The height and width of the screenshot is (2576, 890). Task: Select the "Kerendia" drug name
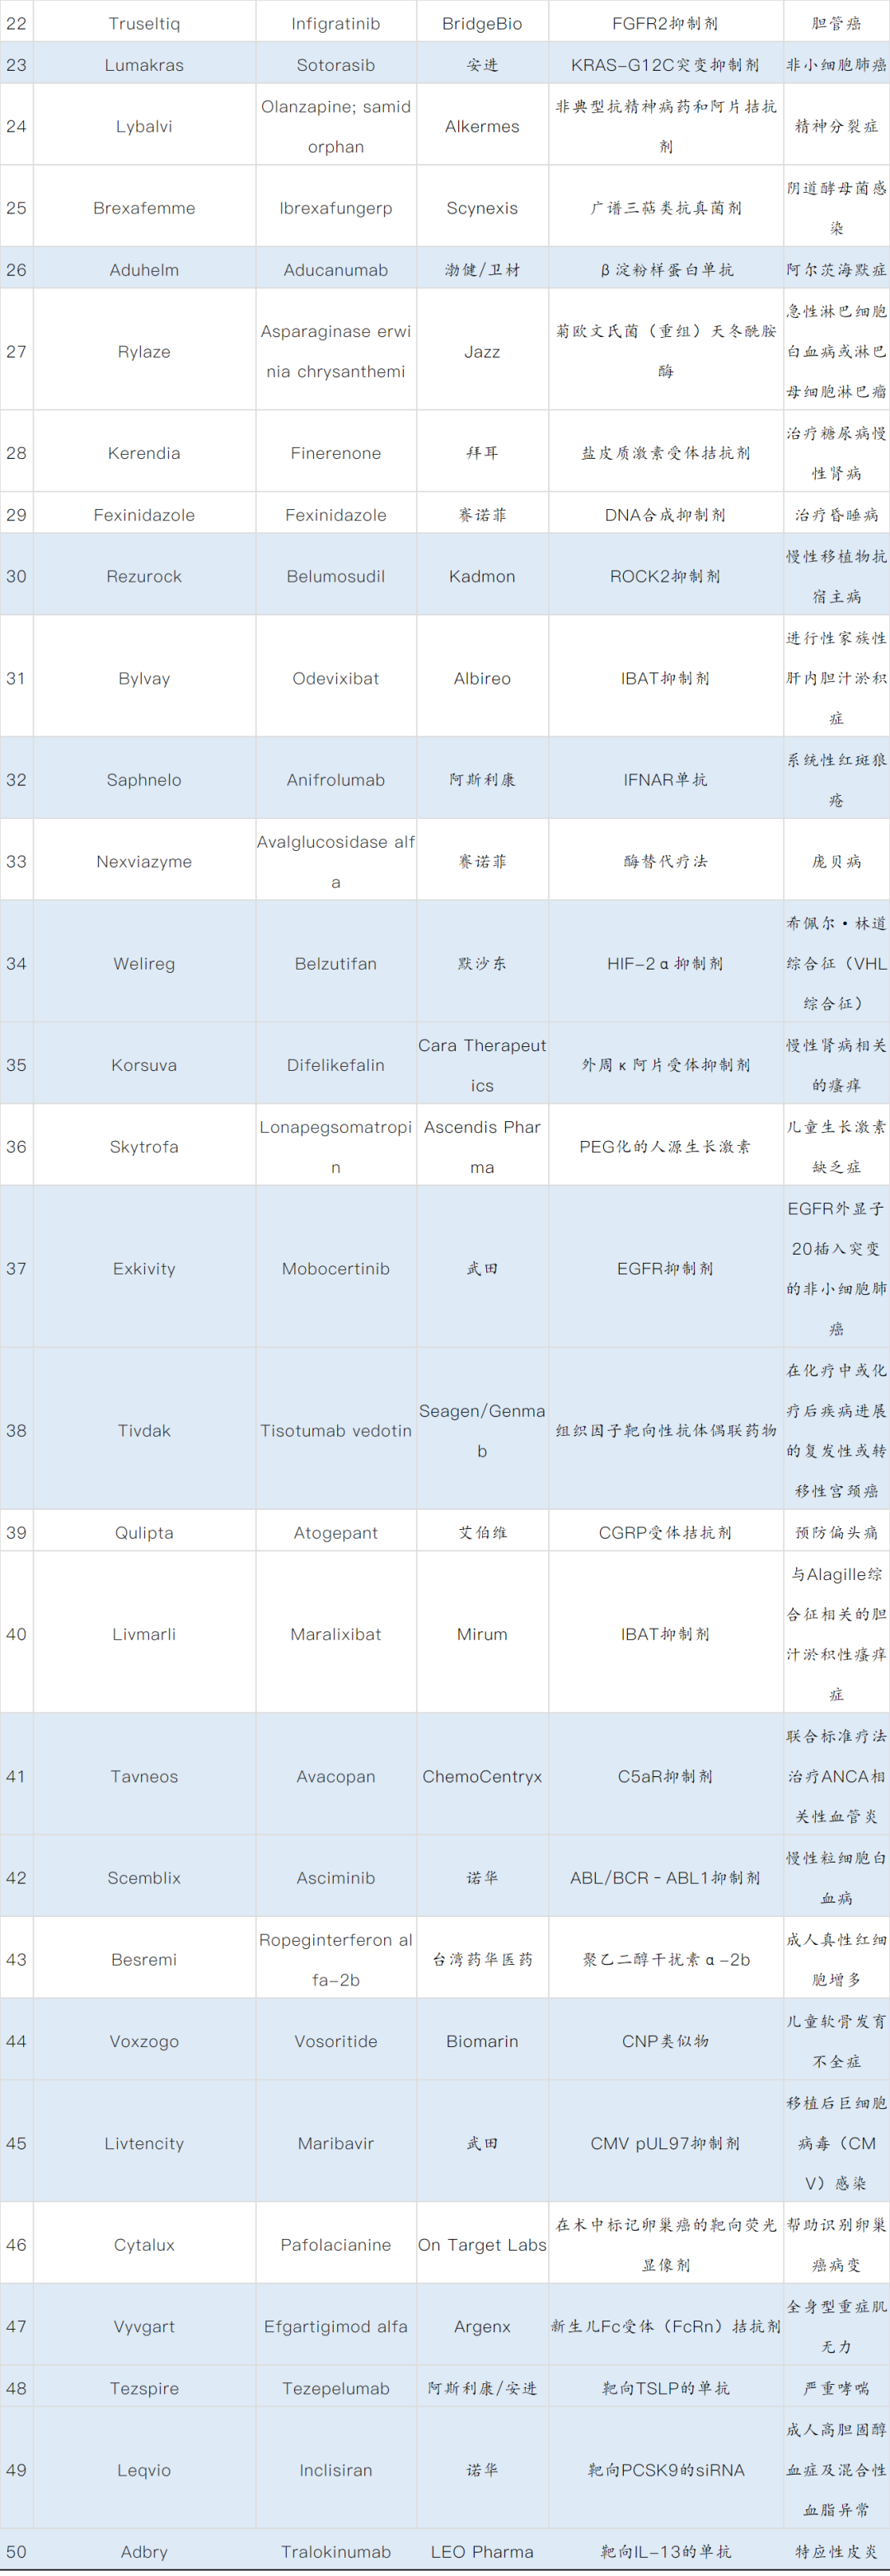[x=144, y=453]
